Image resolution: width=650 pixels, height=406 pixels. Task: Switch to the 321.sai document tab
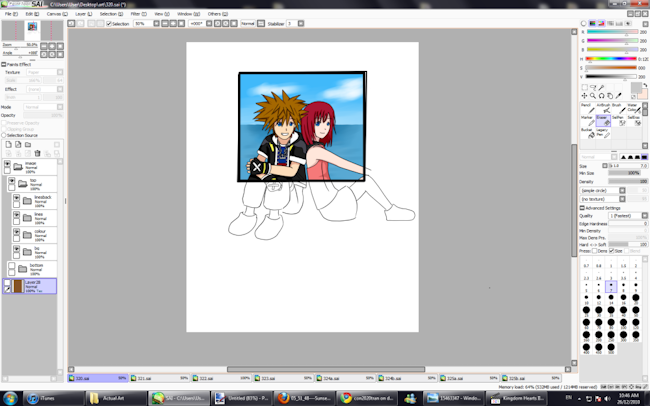(160, 378)
